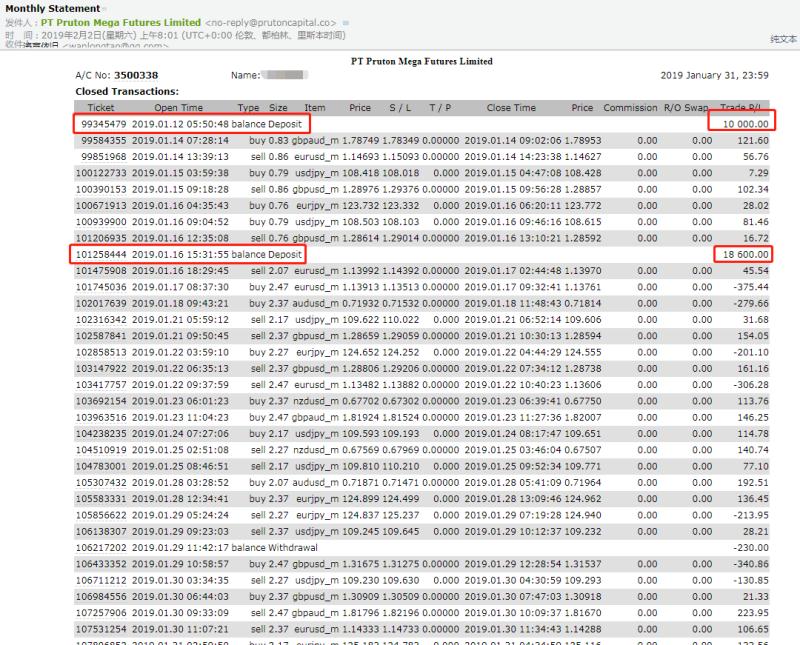Select ticket number 100671913
800x645 pixels.
click(x=101, y=206)
